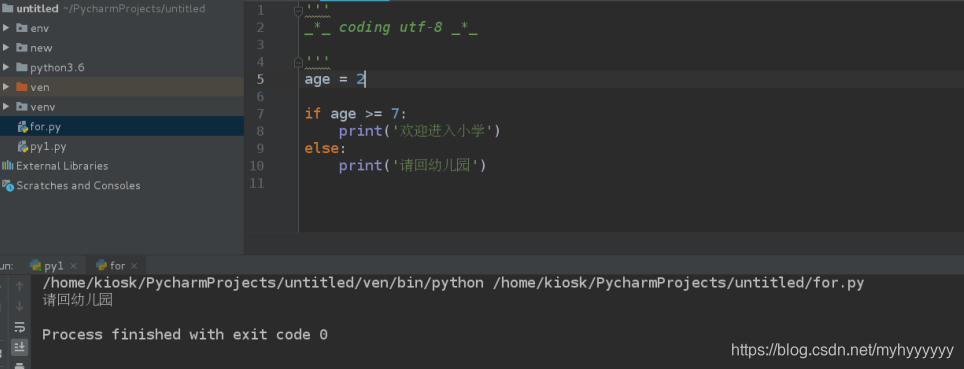964x369 pixels.
Task: Click gutter line number 7
Action: [x=260, y=114]
